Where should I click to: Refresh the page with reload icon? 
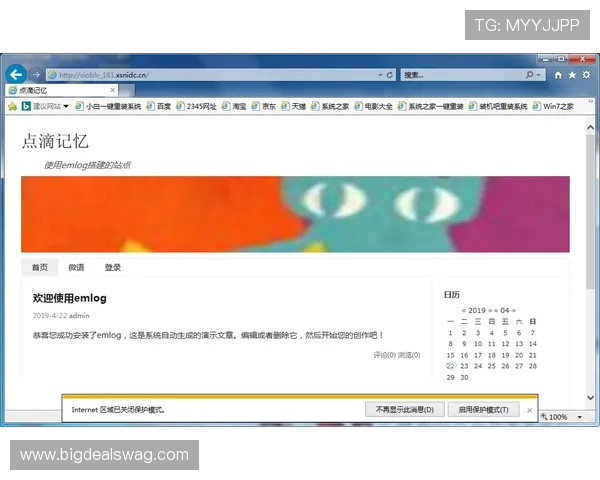click(390, 75)
